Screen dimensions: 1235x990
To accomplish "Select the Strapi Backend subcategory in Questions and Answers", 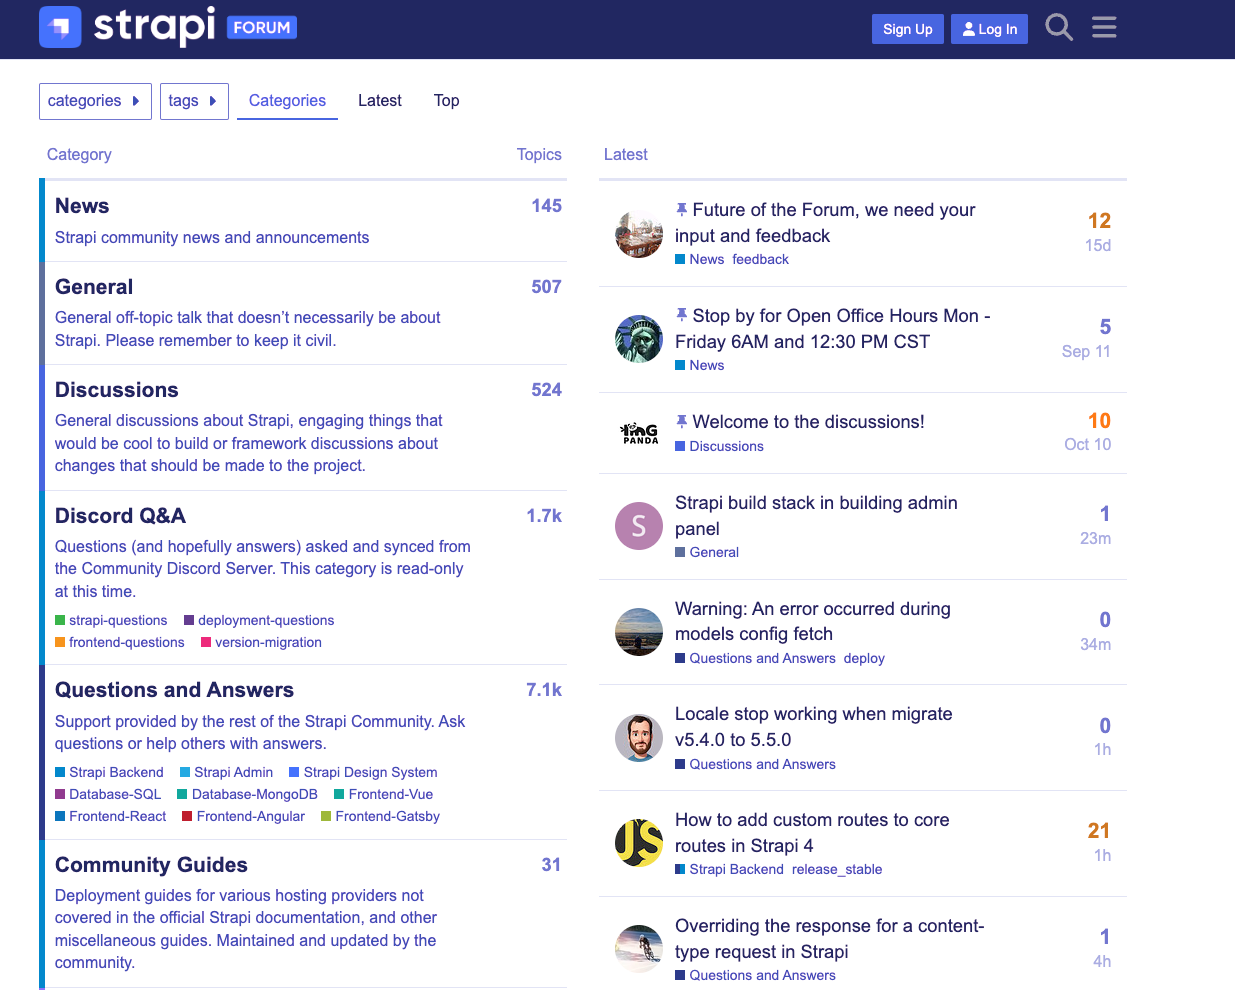I will (x=109, y=772).
